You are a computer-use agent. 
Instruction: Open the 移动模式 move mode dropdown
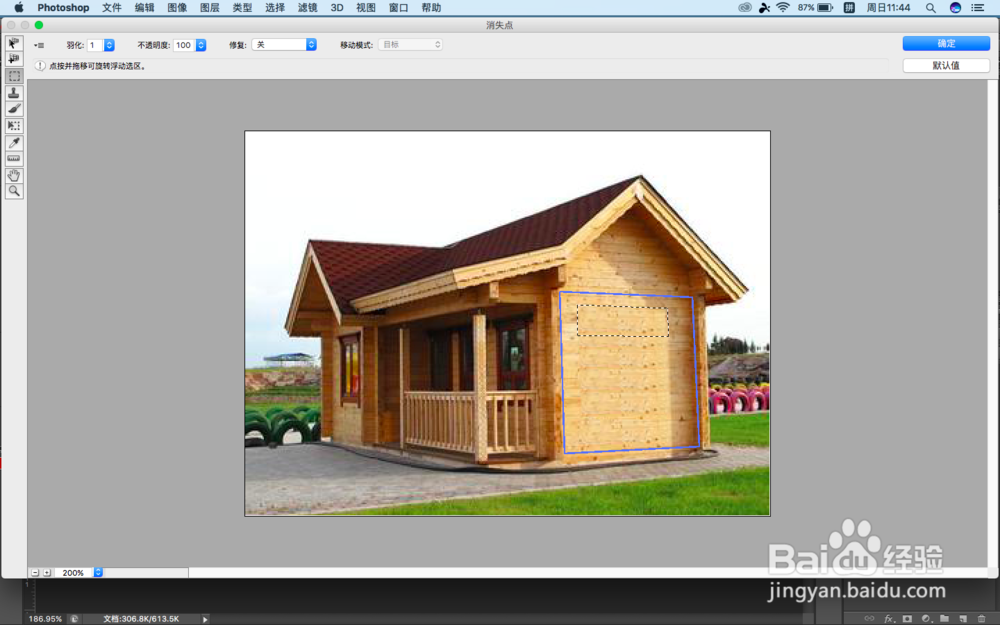coord(410,45)
